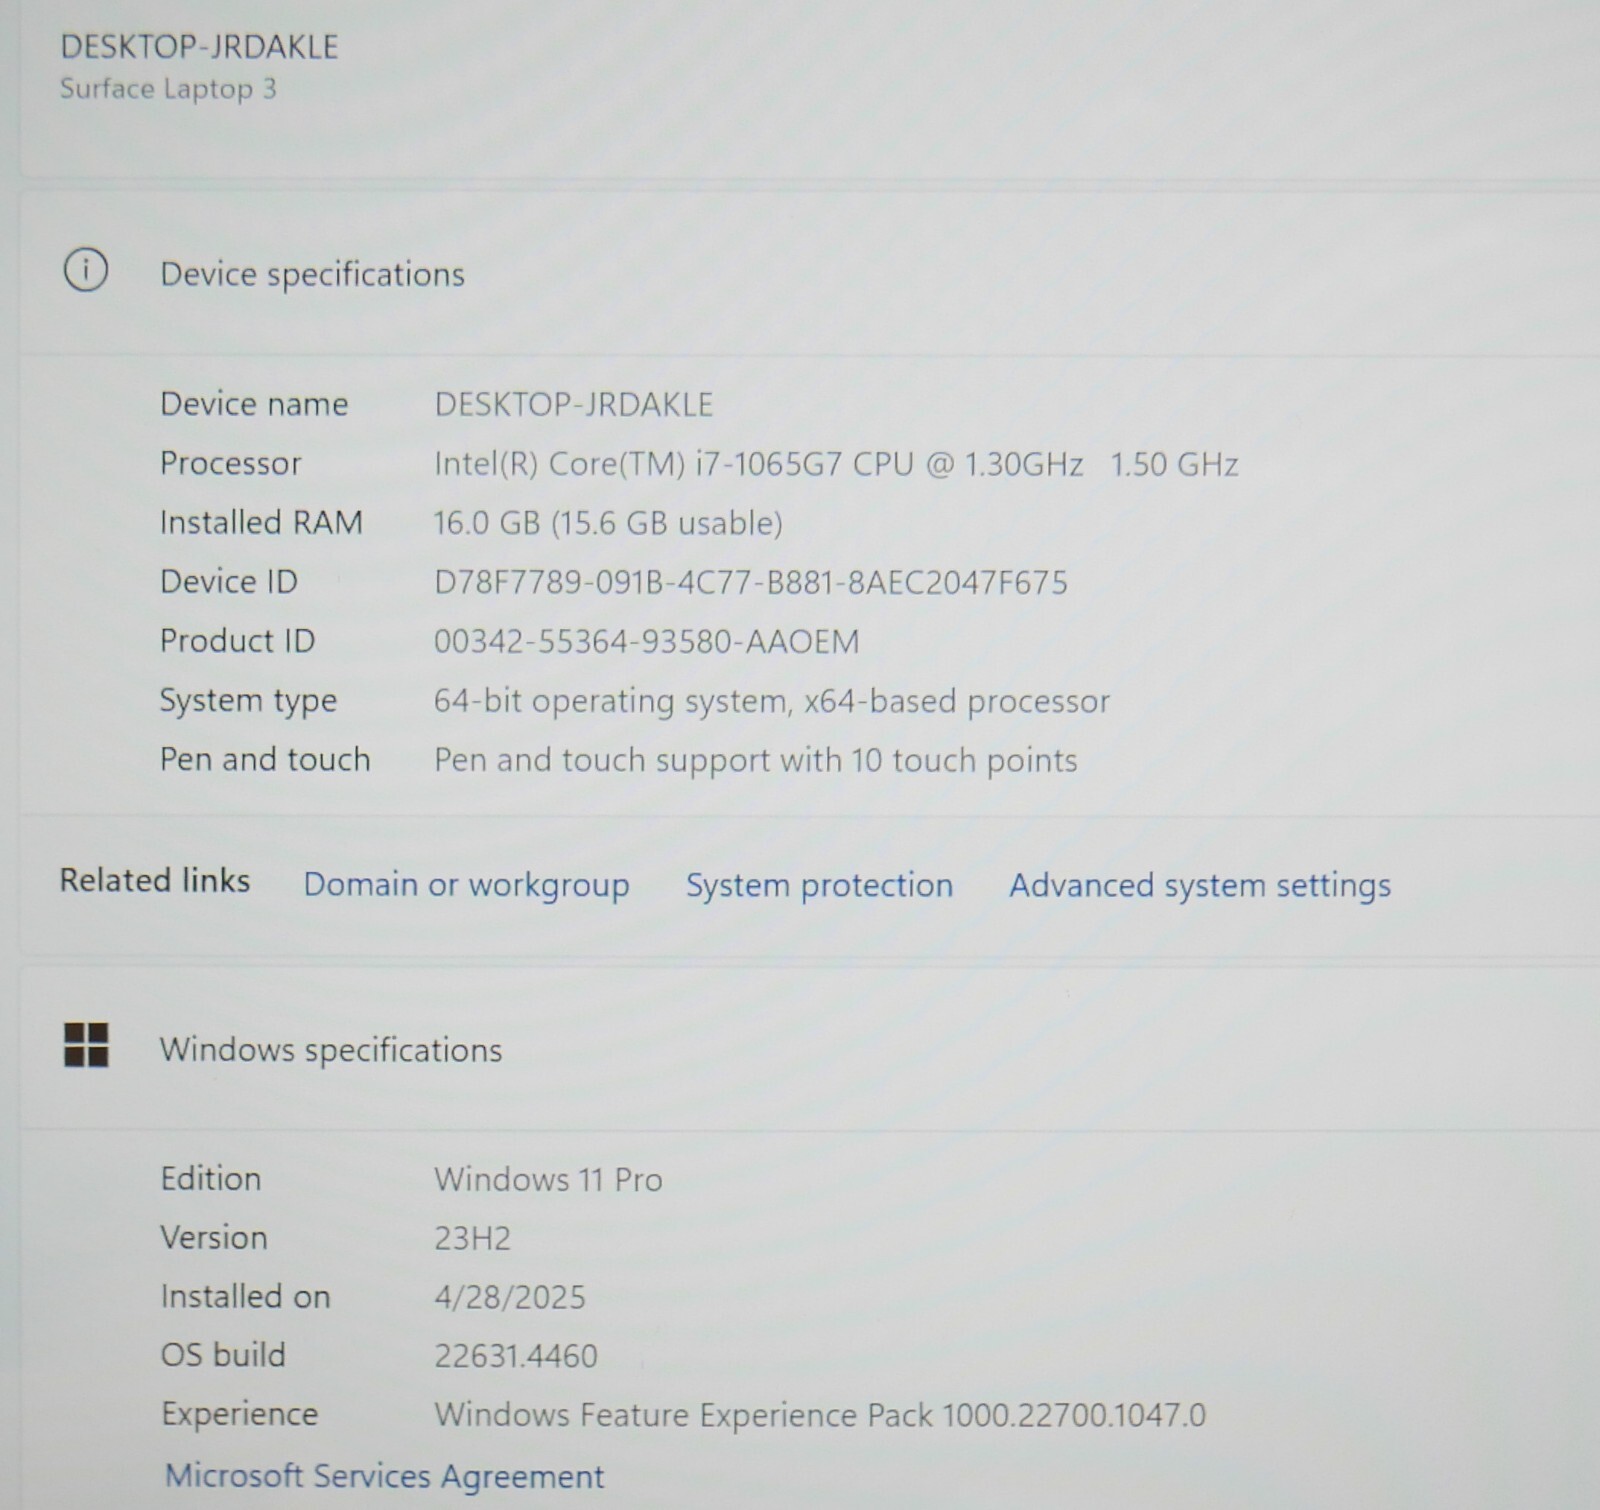
Task: Select the 23H2 version value
Action: pos(472,1238)
